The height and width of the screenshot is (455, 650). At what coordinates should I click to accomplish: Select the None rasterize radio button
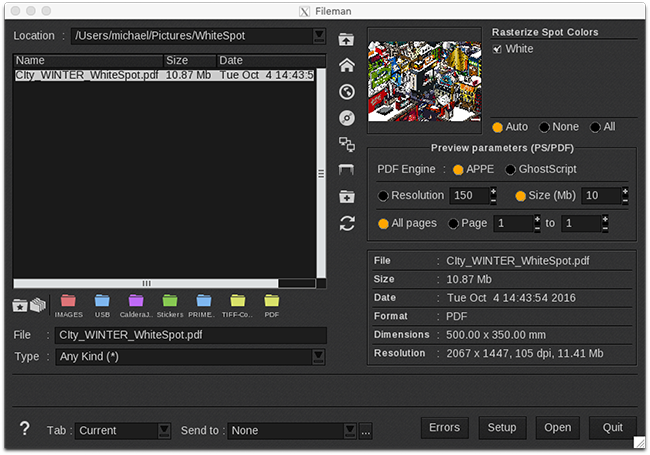(x=545, y=127)
